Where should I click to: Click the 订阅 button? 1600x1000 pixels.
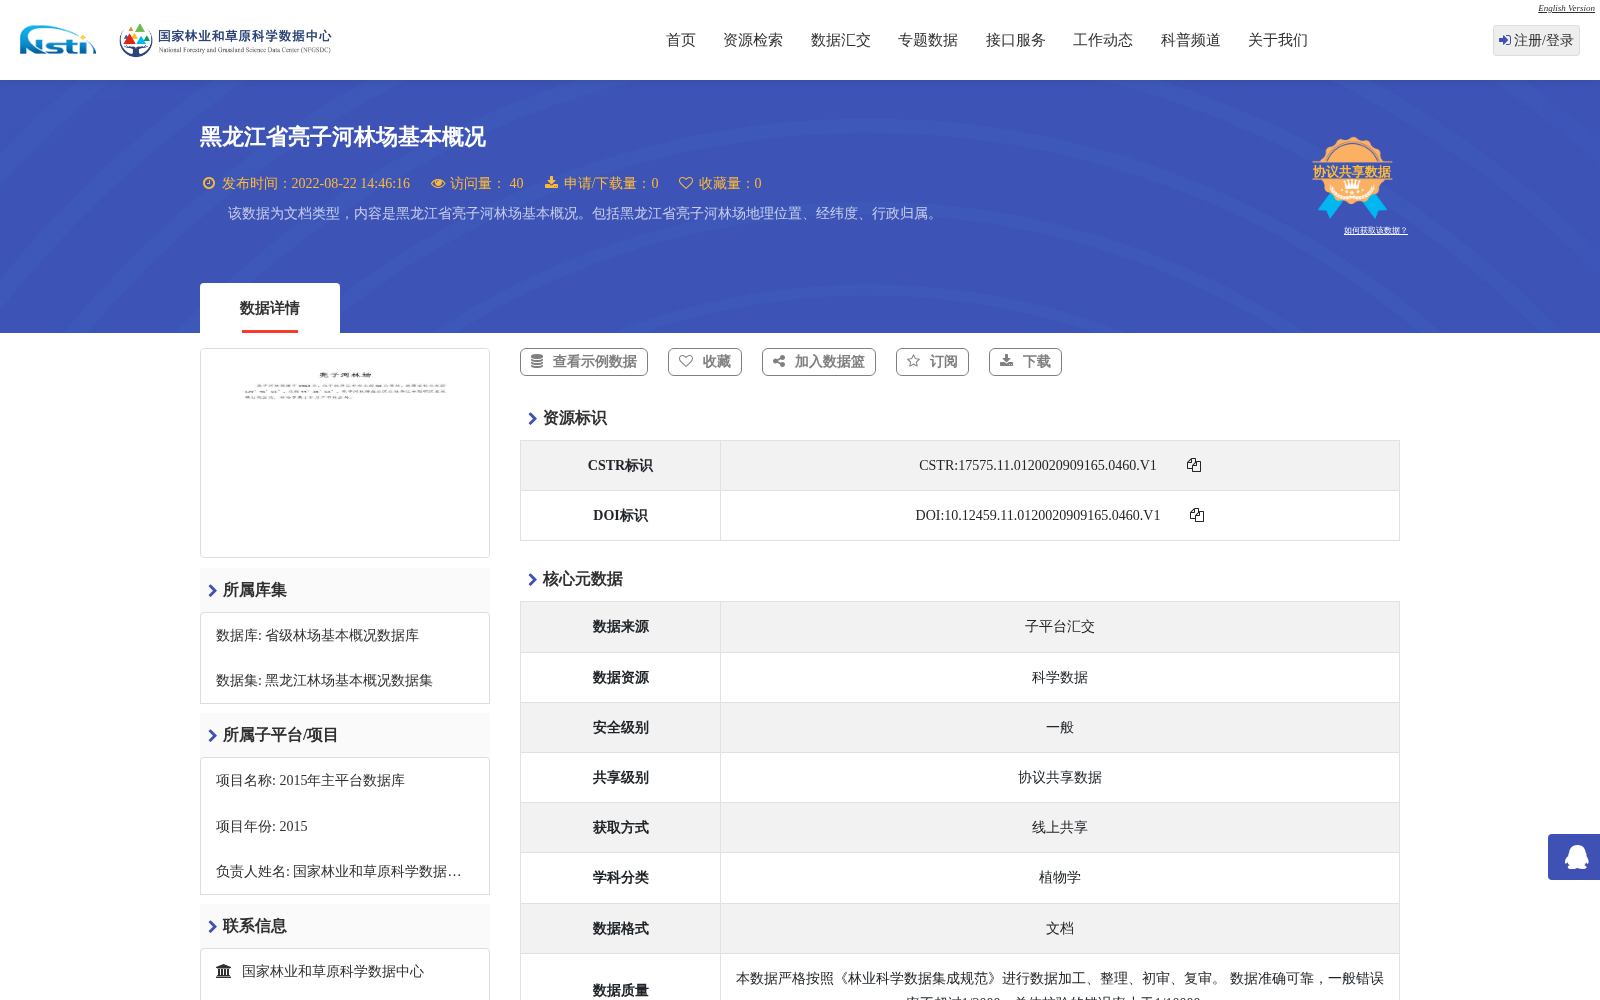(932, 362)
